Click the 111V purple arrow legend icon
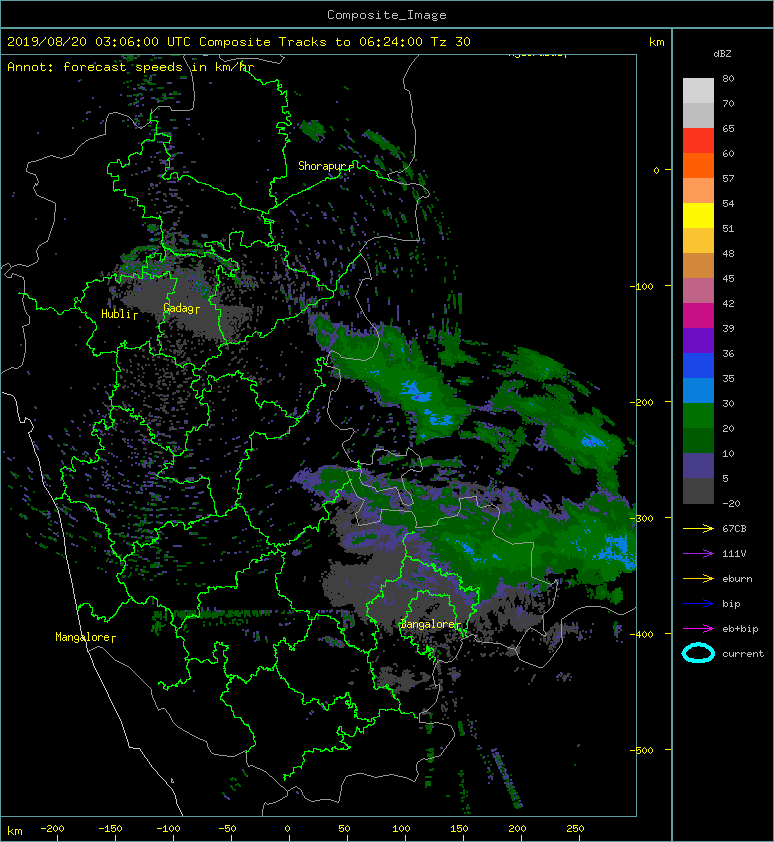Screen dimensions: 774x842 pos(698,554)
